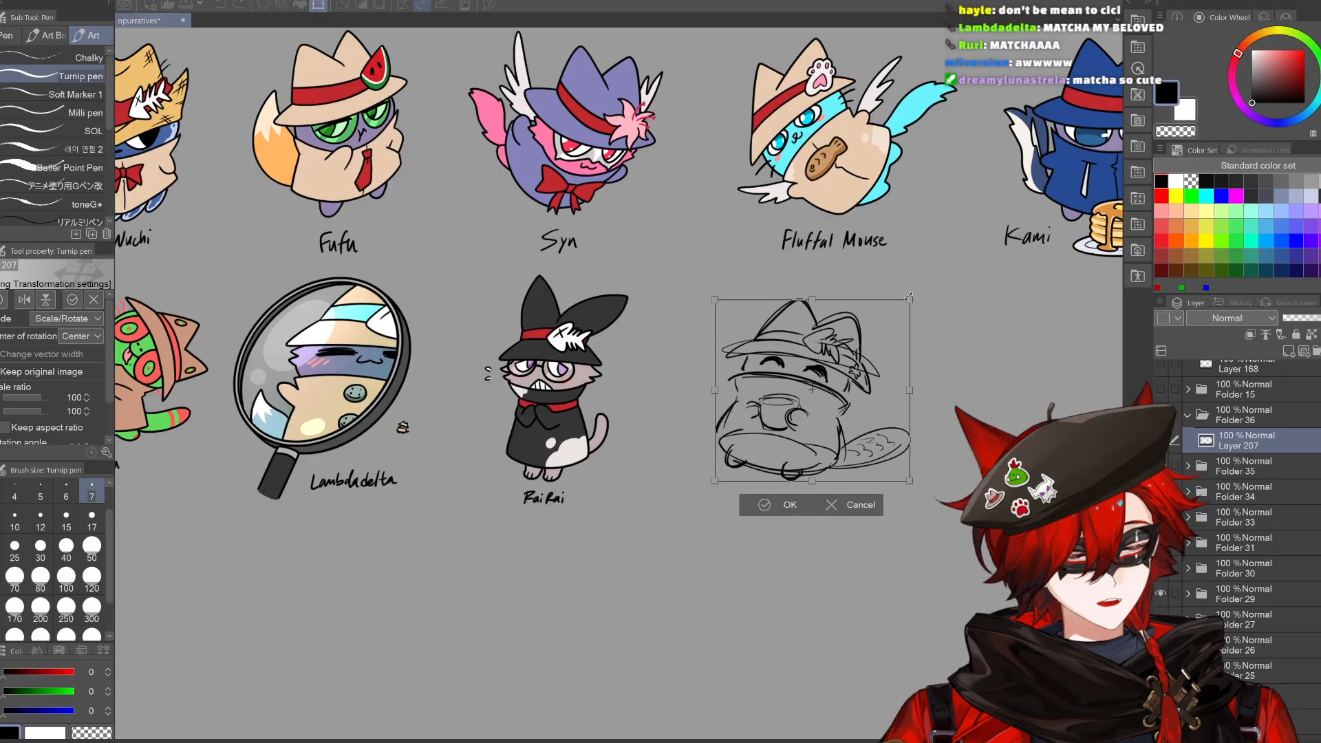Expand Folder 15 in the layer list
1321x743 pixels.
(x=1188, y=389)
